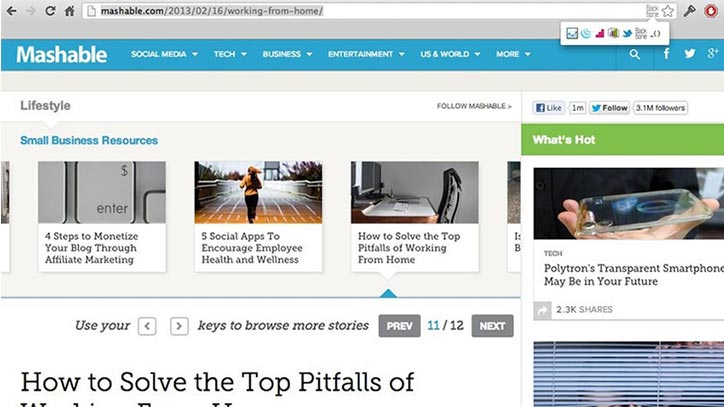Viewport: 724px width, 407px height.
Task: Go to Mashable home via logo
Action: (61, 55)
